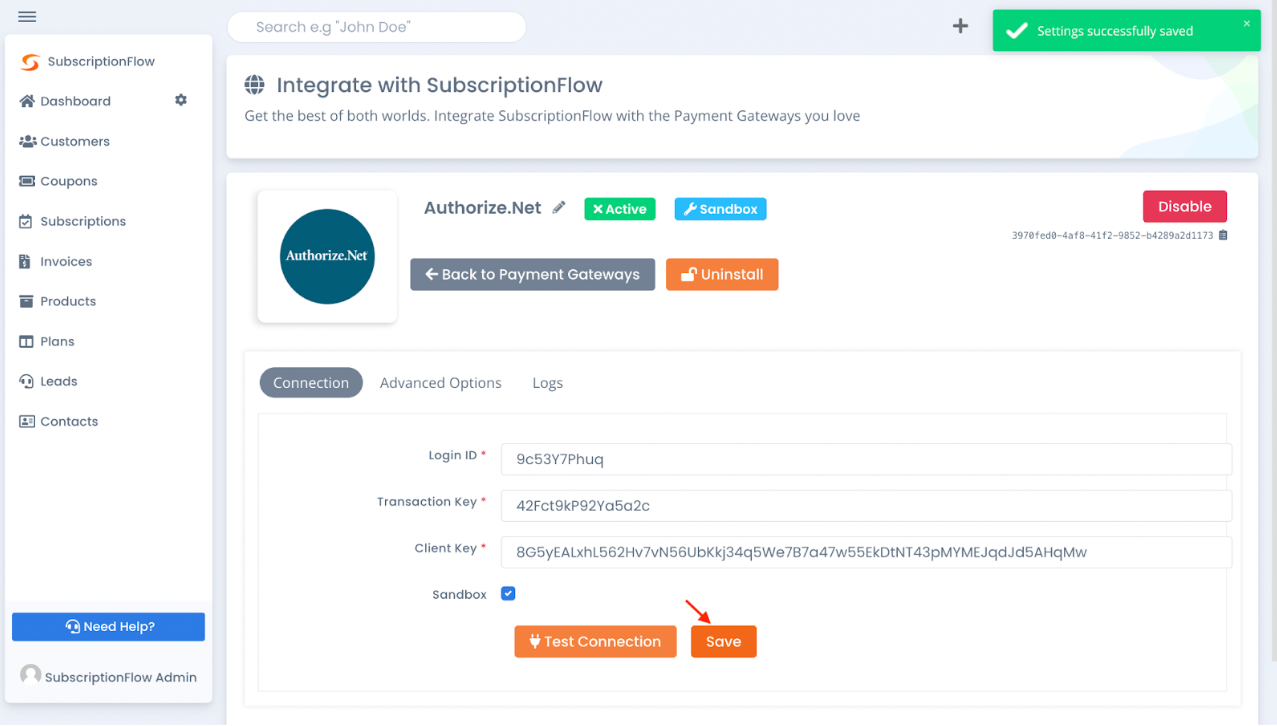Click the blue Sandbox badge
This screenshot has width=1277, height=726.
click(x=720, y=209)
